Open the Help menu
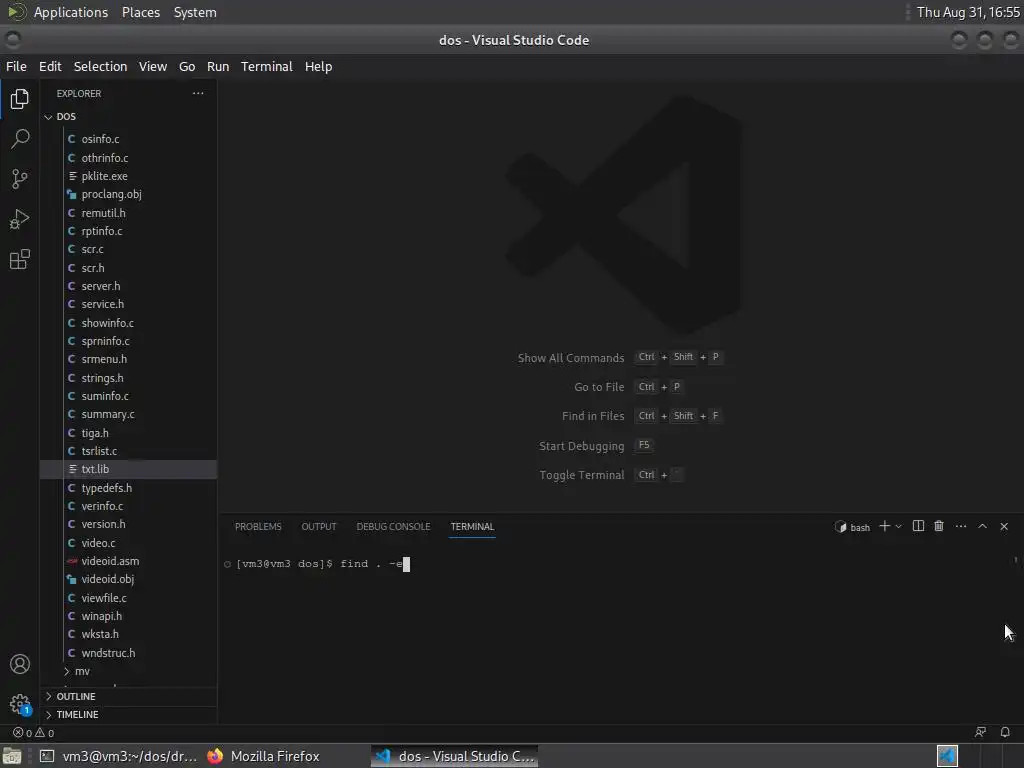This screenshot has width=1024, height=768. [x=318, y=67]
